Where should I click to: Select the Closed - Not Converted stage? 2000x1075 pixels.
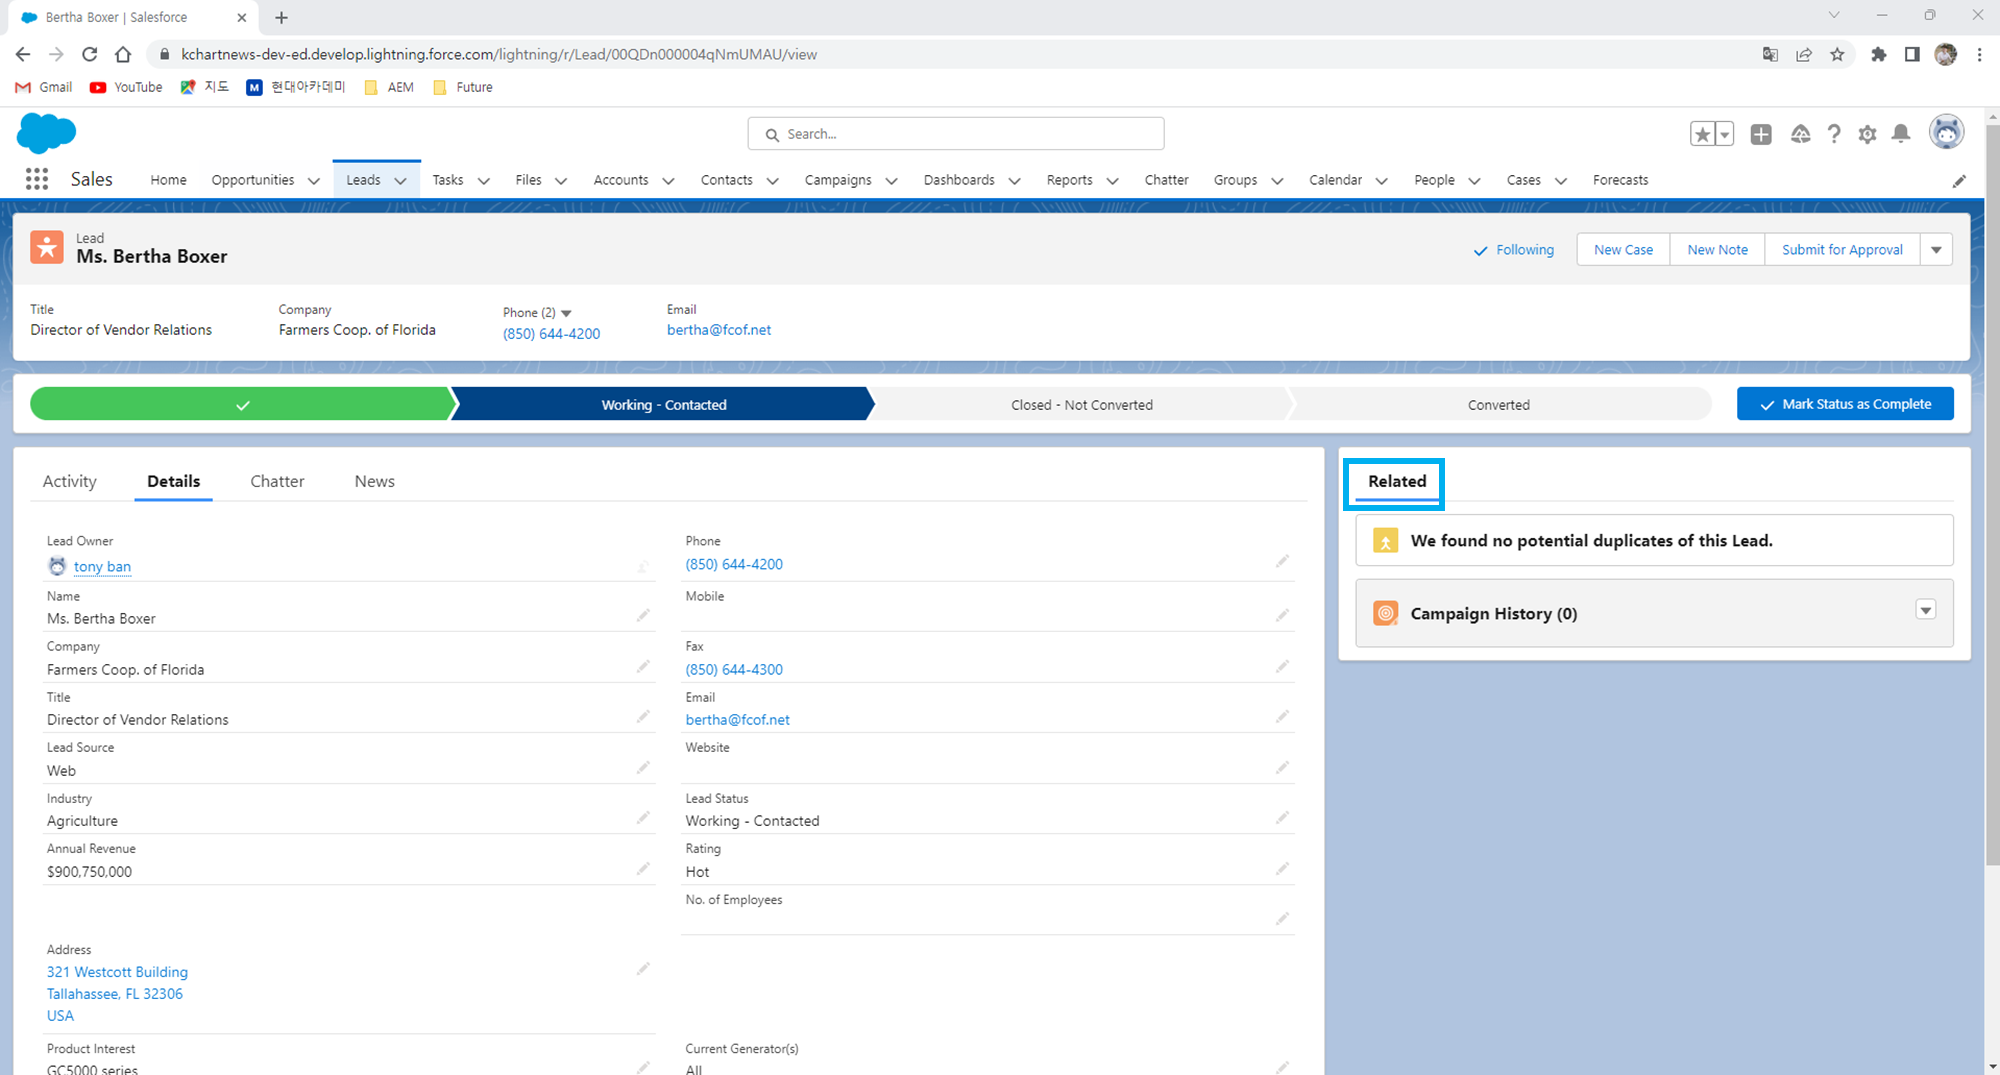[x=1082, y=404]
